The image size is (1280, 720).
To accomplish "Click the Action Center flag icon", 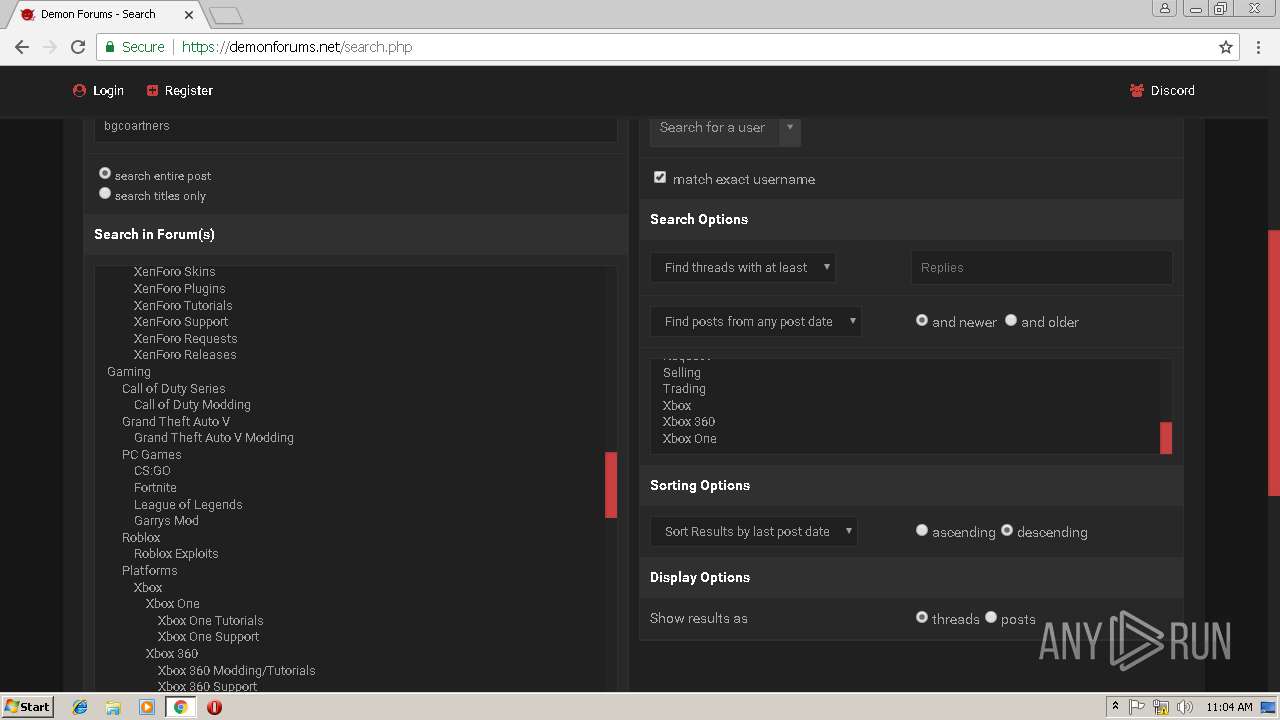I will 1137,707.
